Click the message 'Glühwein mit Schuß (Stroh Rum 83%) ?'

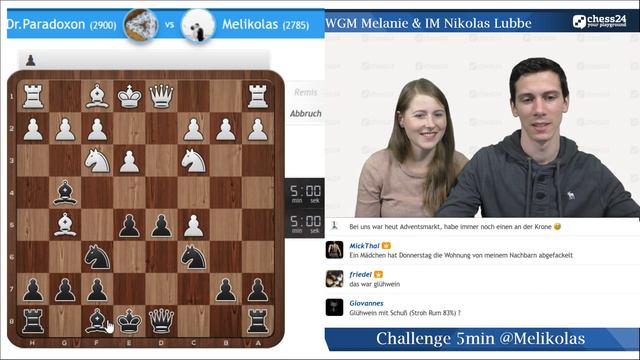pos(405,313)
